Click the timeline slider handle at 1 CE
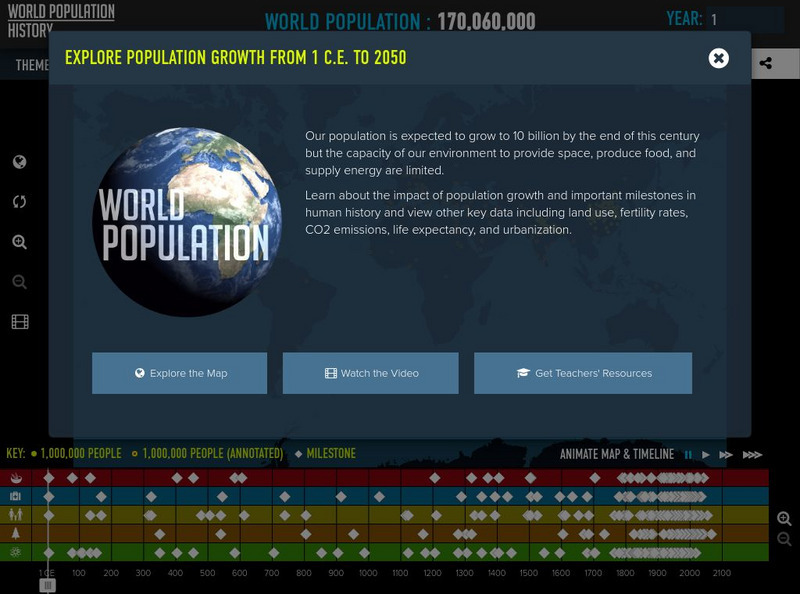This screenshot has width=800, height=594. pyautogui.click(x=47, y=585)
